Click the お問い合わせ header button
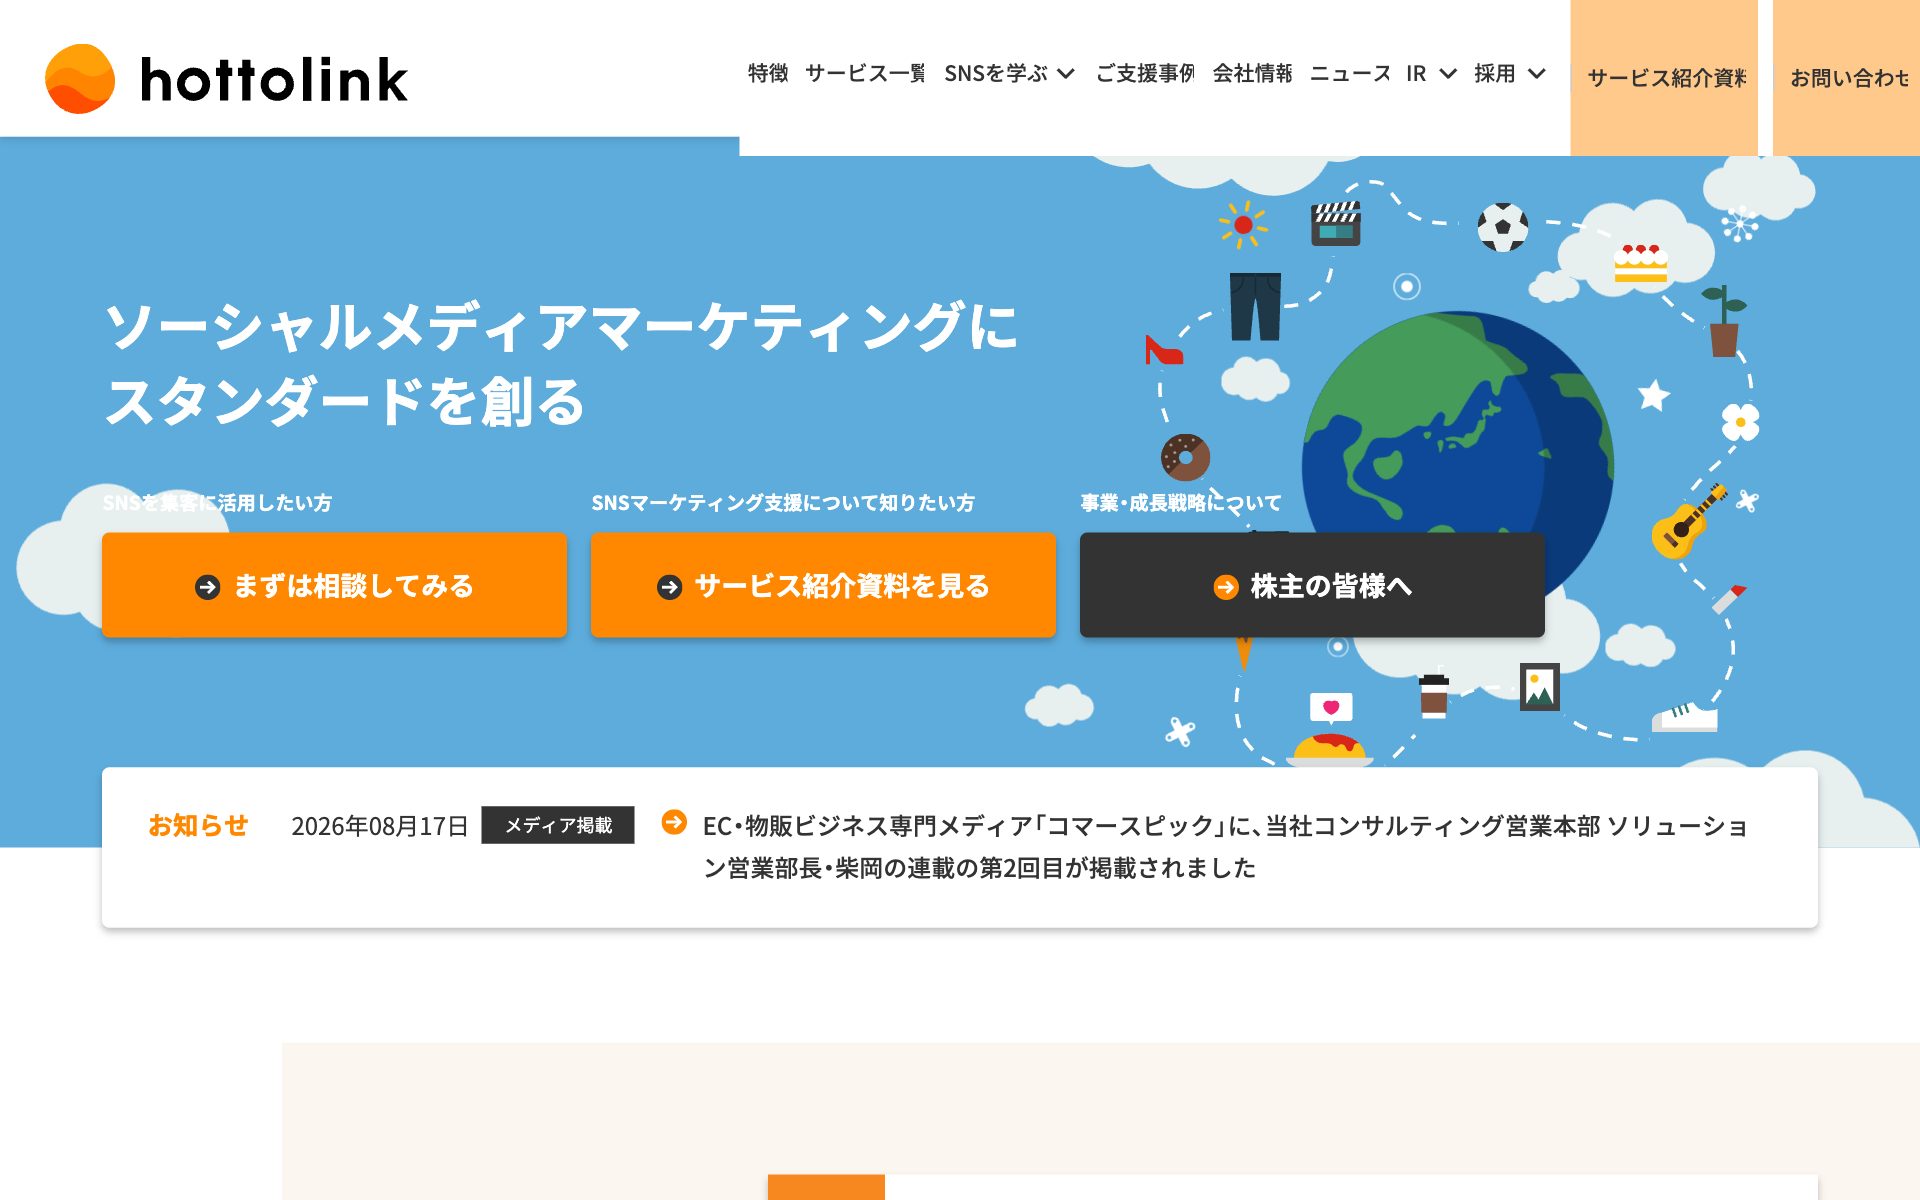1920x1200 pixels. tap(1846, 78)
